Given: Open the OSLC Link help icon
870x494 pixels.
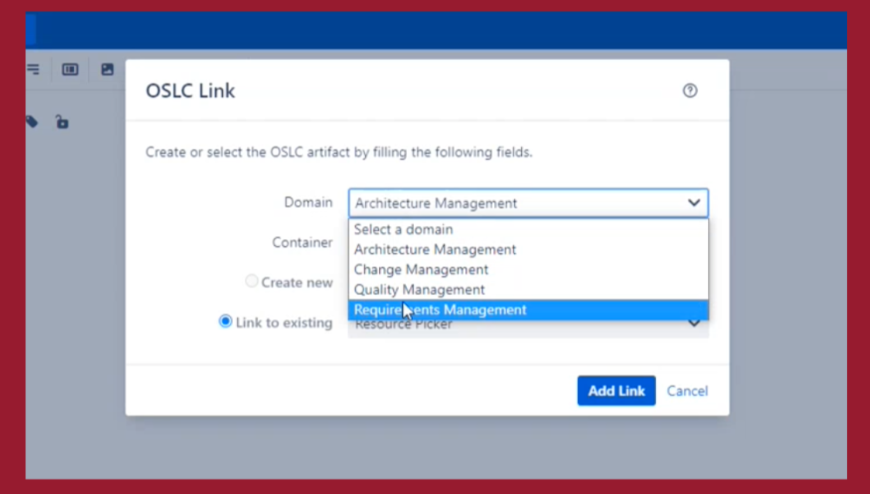Looking at the screenshot, I should click(690, 90).
